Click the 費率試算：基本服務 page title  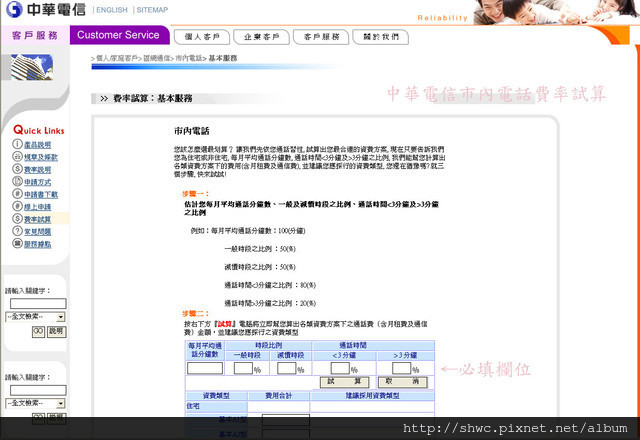point(153,98)
